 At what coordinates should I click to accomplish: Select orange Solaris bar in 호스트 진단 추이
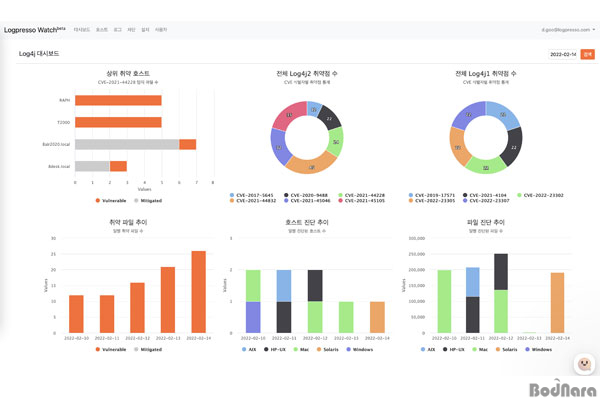pos(377,317)
